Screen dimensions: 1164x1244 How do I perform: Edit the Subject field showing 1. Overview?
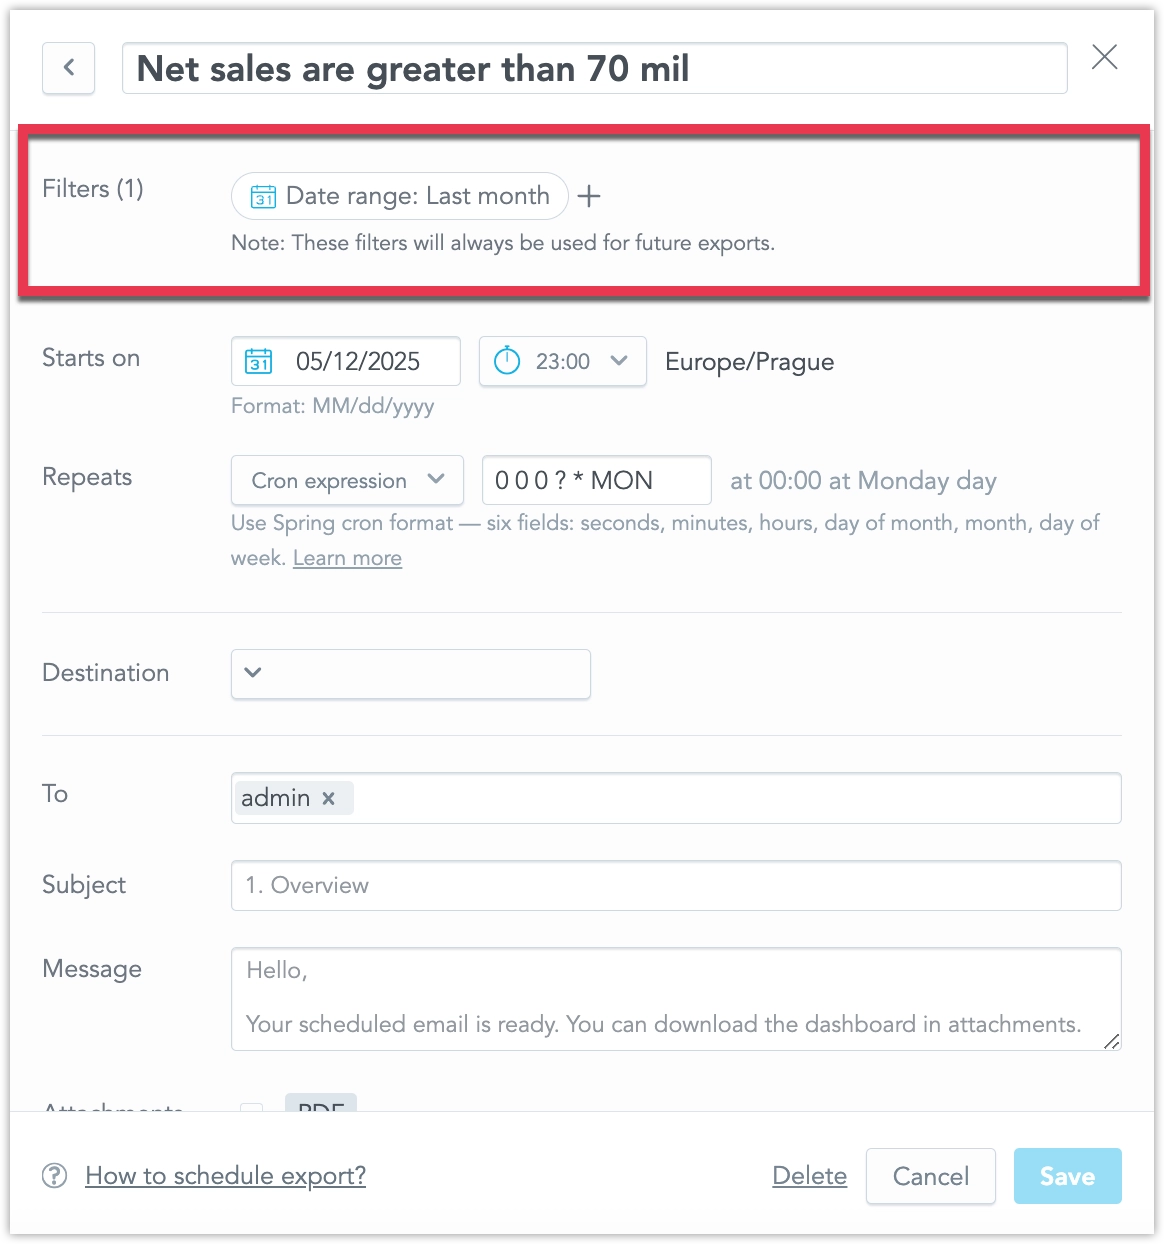(x=676, y=885)
